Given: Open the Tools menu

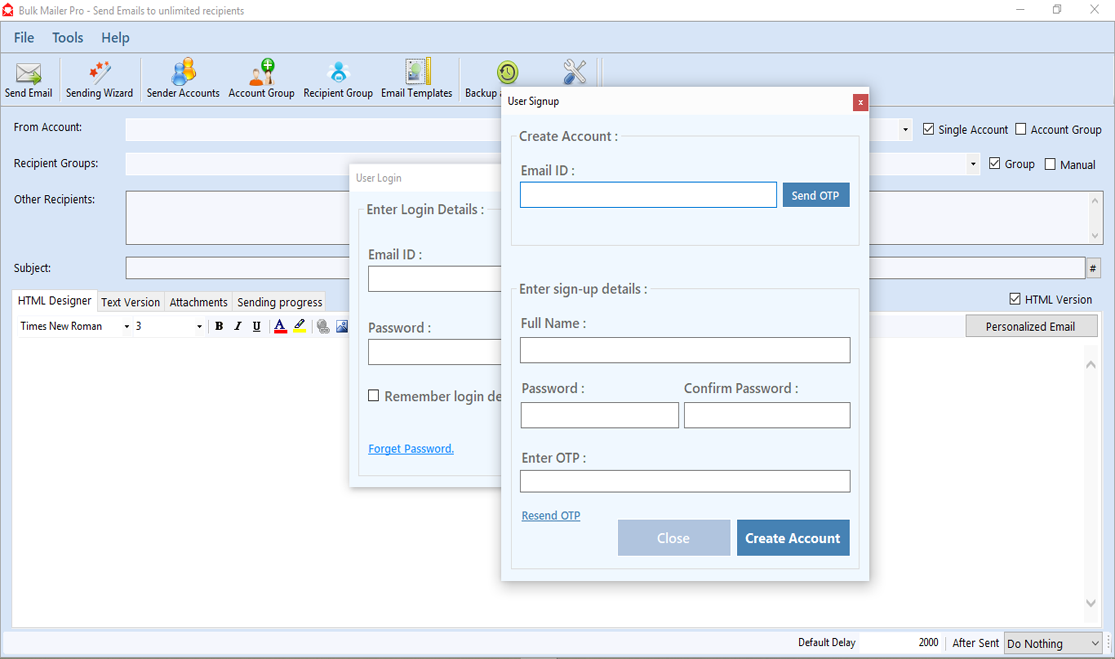Looking at the screenshot, I should tap(68, 38).
